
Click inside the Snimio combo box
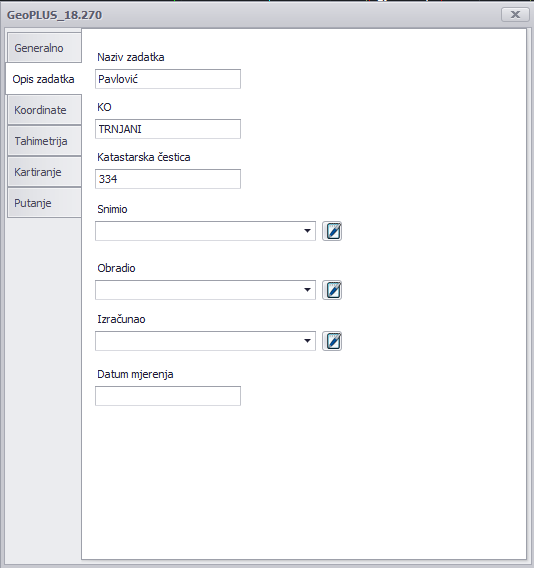[x=205, y=231]
